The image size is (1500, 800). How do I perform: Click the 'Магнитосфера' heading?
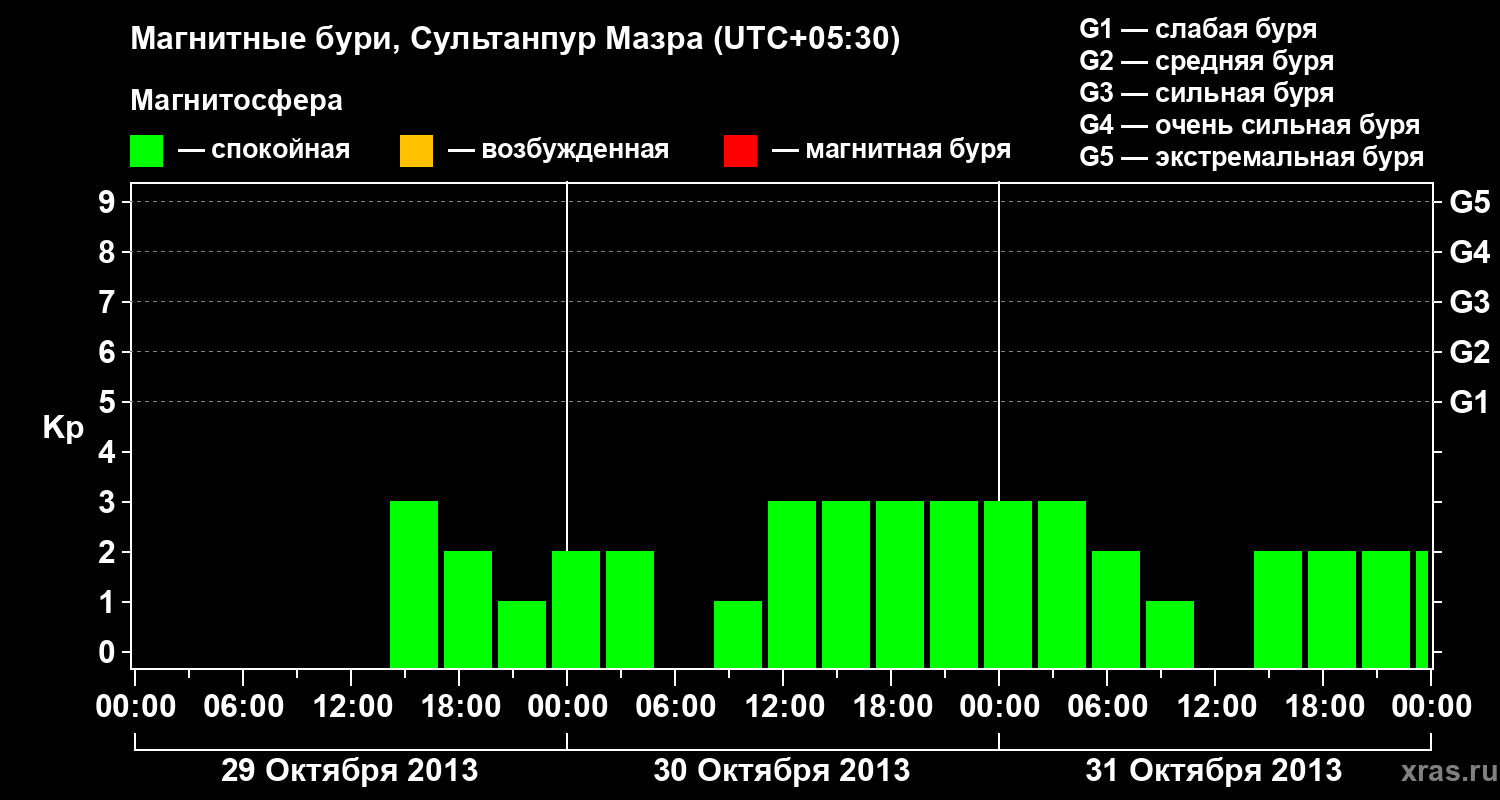click(x=236, y=101)
